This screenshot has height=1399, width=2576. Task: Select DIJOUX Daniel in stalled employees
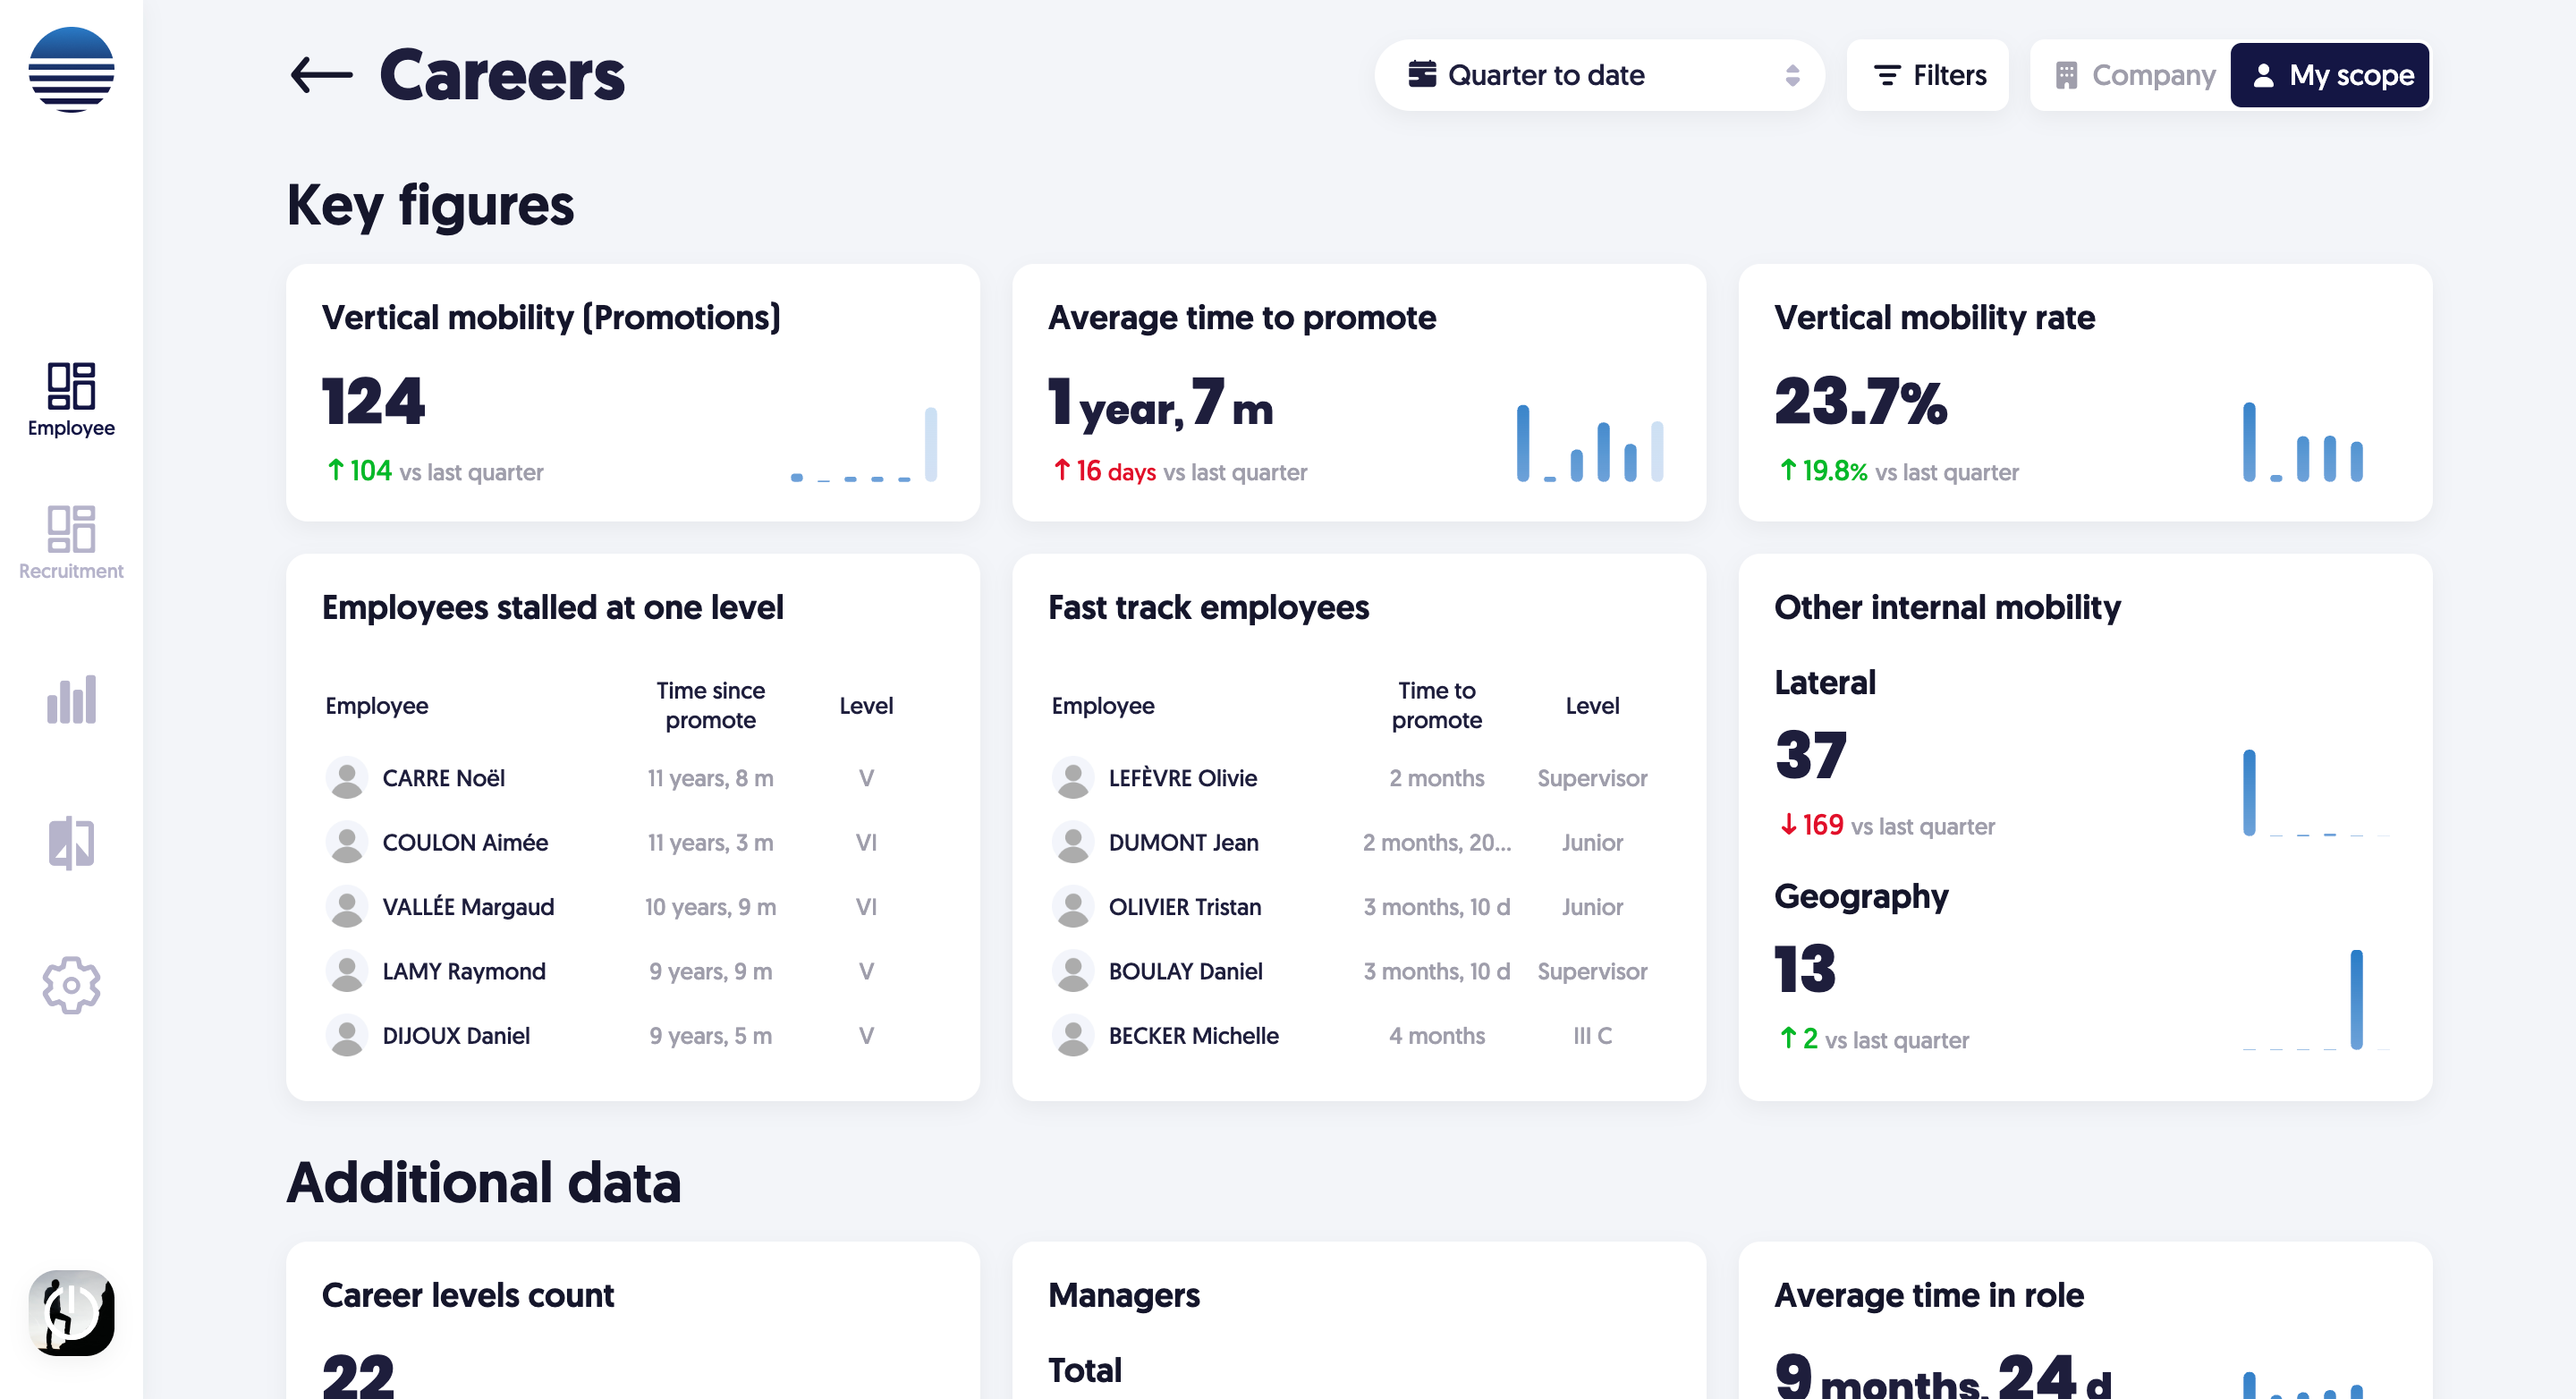tap(456, 1036)
